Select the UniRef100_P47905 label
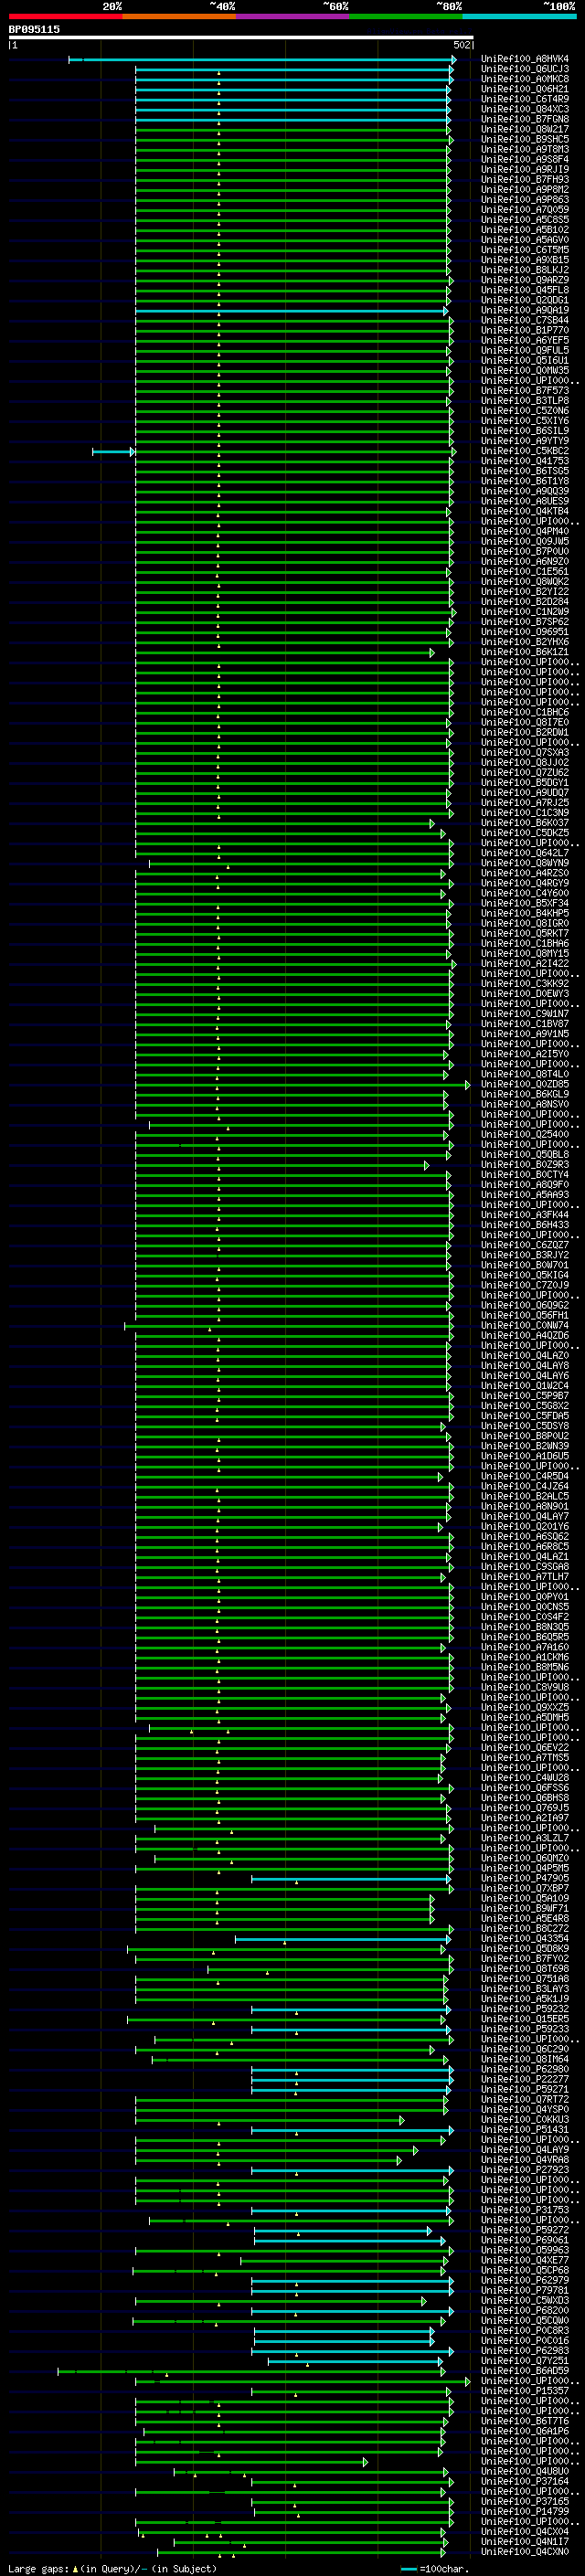 coord(524,1878)
